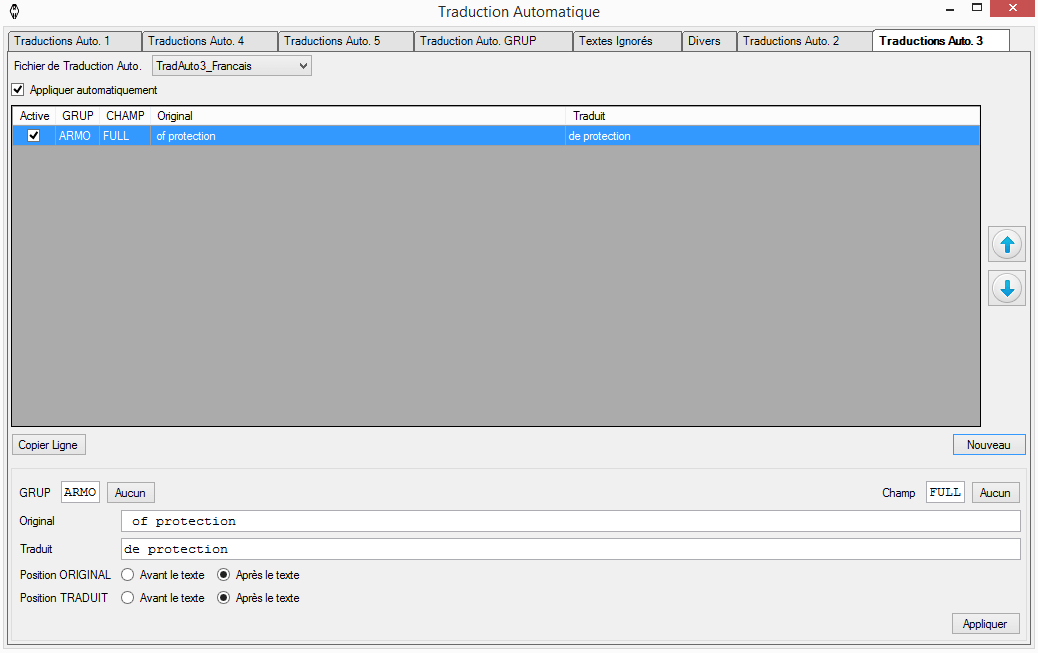Choose 'Après le texte' for Position TRADUIT
This screenshot has height=653, width=1038.
tap(224, 598)
